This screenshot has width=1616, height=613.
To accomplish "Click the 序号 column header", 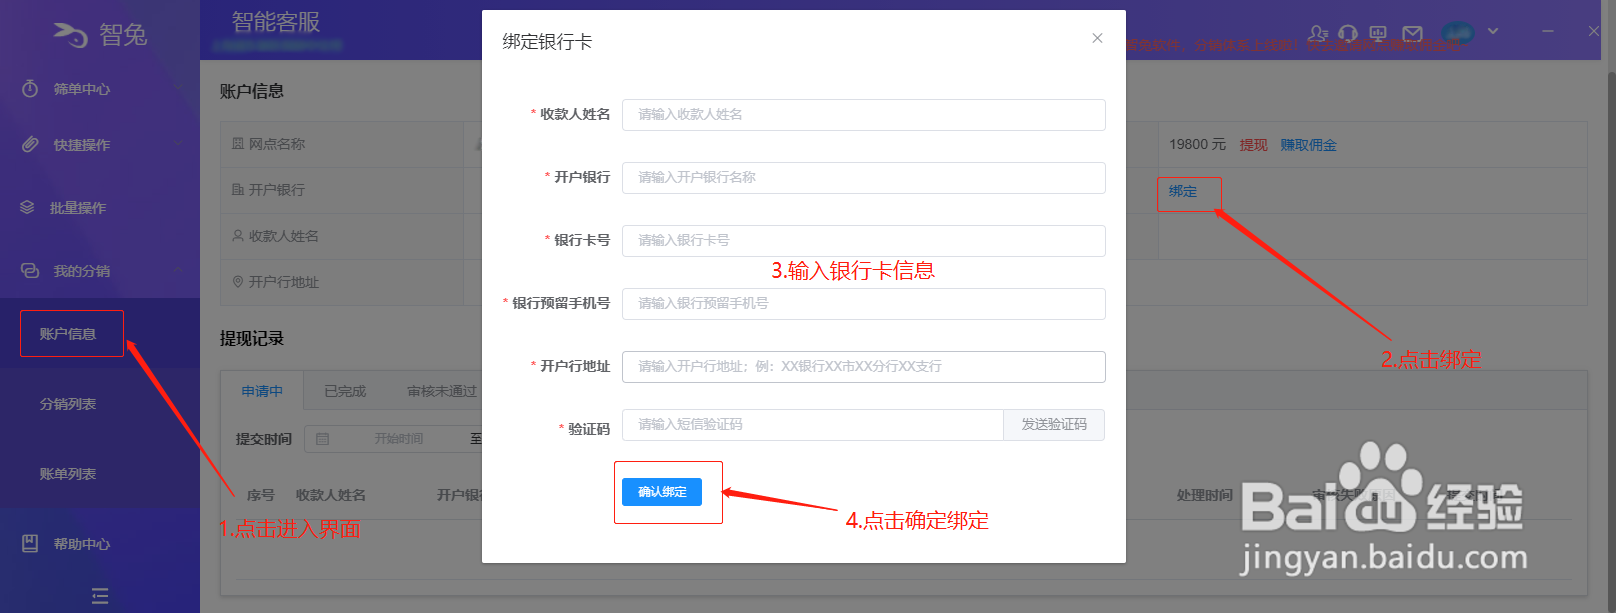I will click(261, 495).
